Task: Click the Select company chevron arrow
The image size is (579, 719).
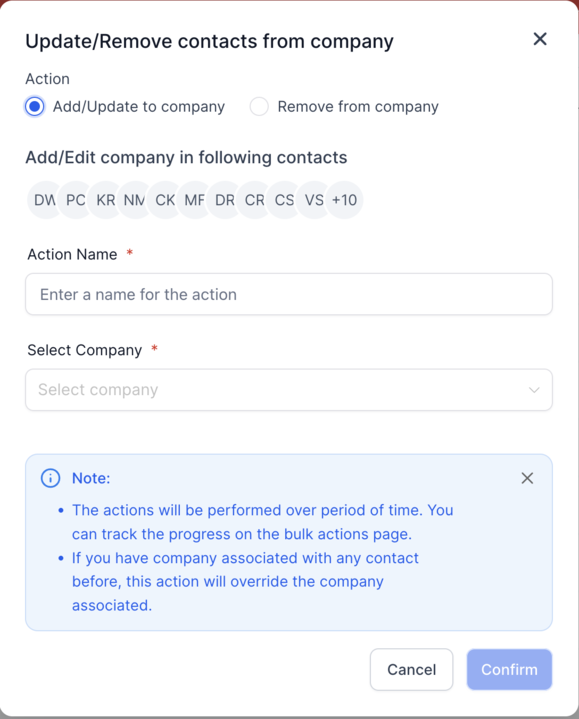Action: pyautogui.click(x=534, y=390)
